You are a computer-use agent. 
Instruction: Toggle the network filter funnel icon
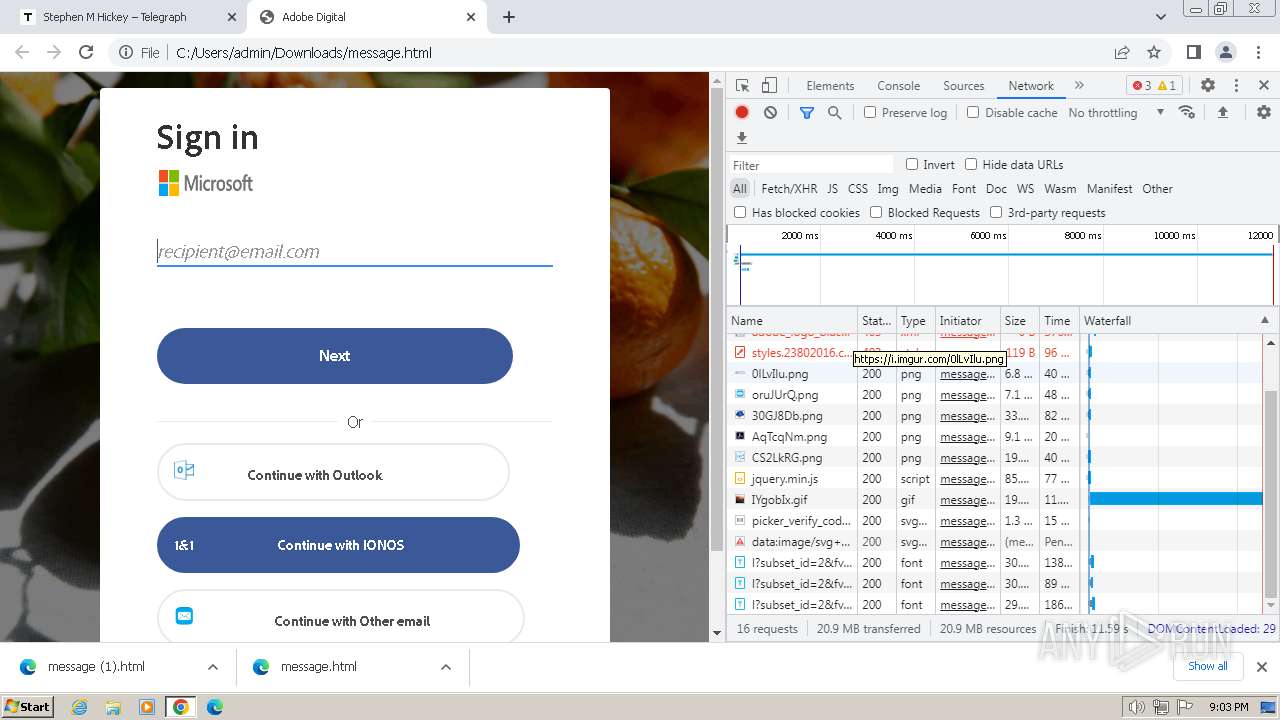click(x=806, y=113)
